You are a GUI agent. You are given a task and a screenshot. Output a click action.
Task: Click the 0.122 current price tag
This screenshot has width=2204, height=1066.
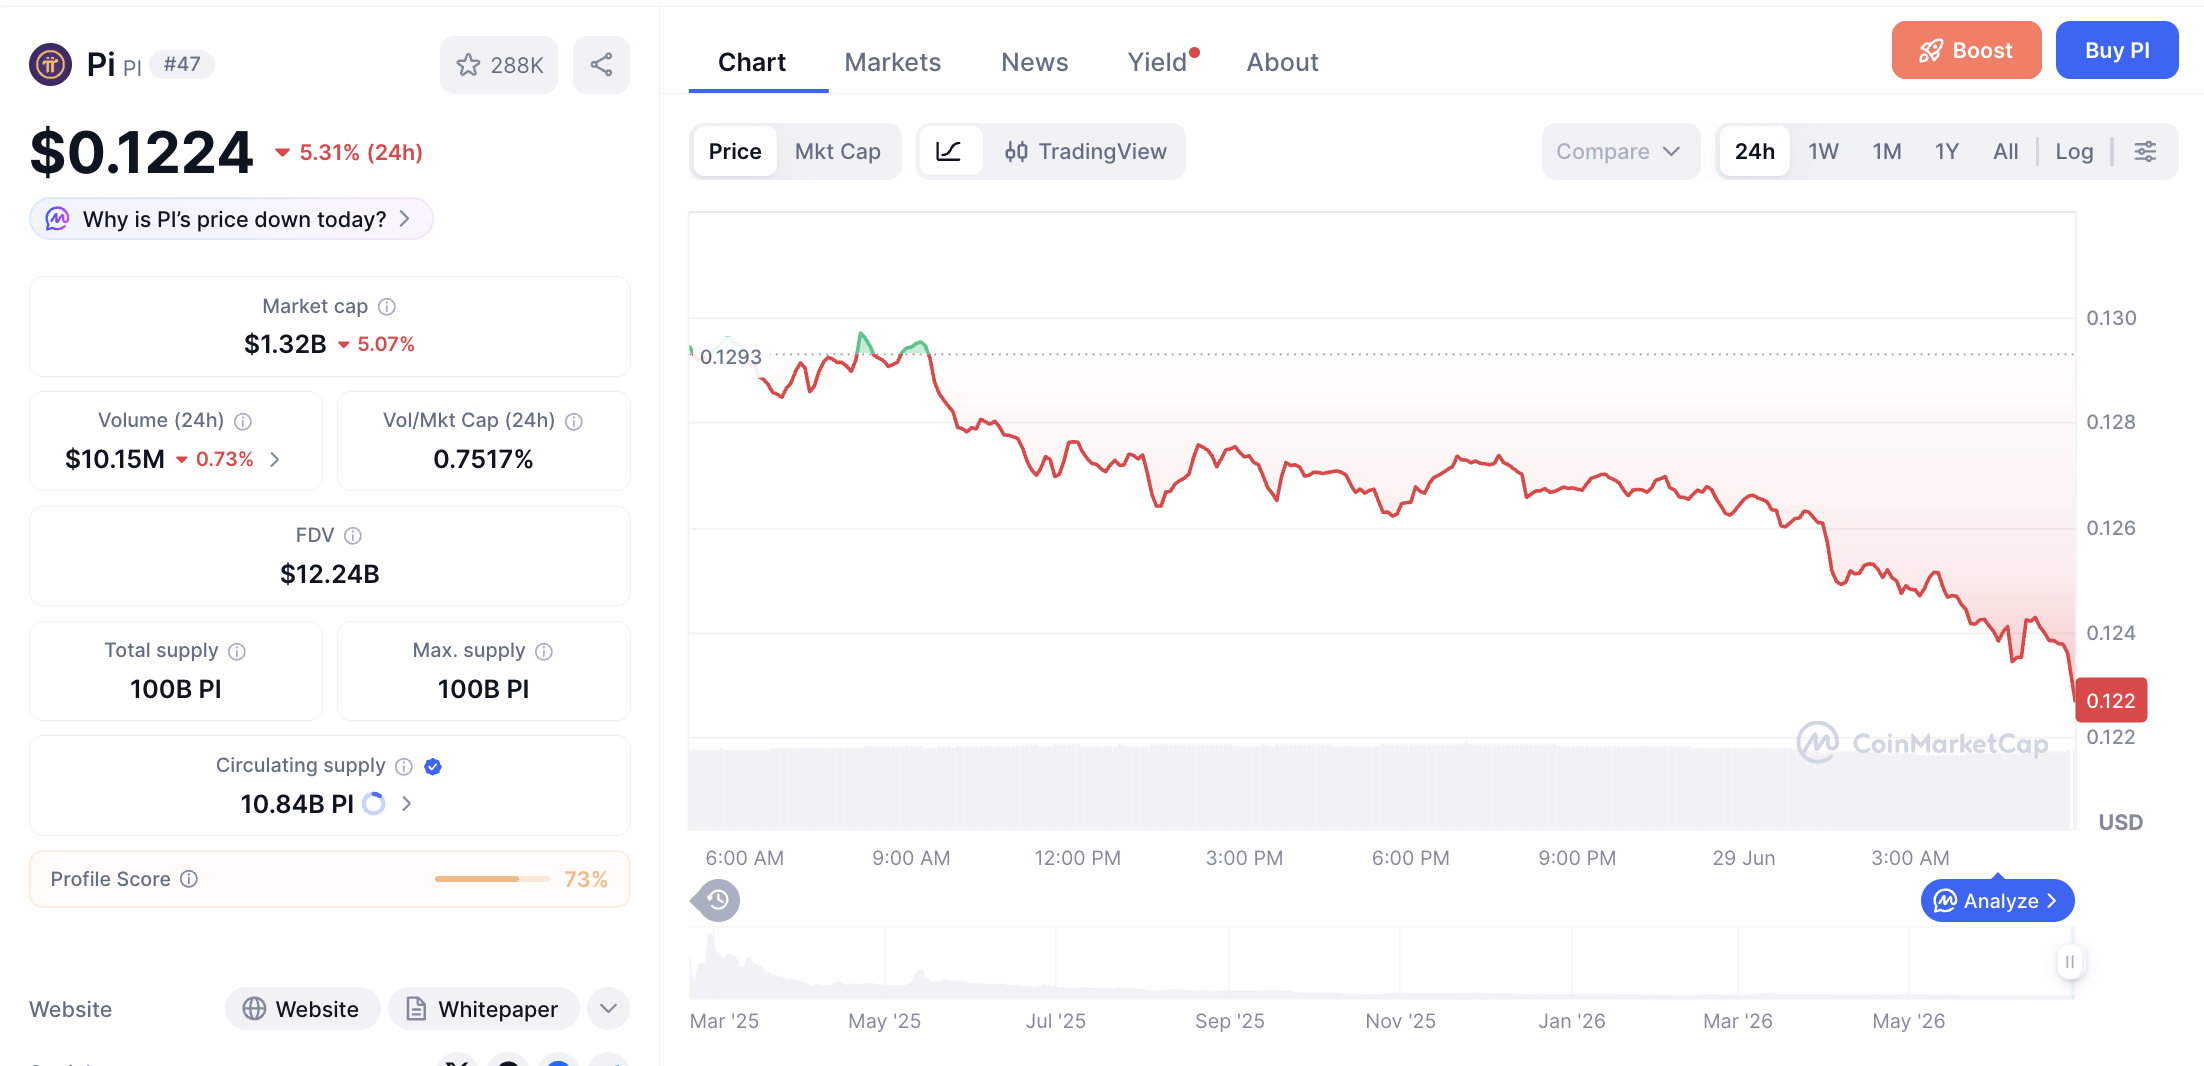[x=2111, y=701]
